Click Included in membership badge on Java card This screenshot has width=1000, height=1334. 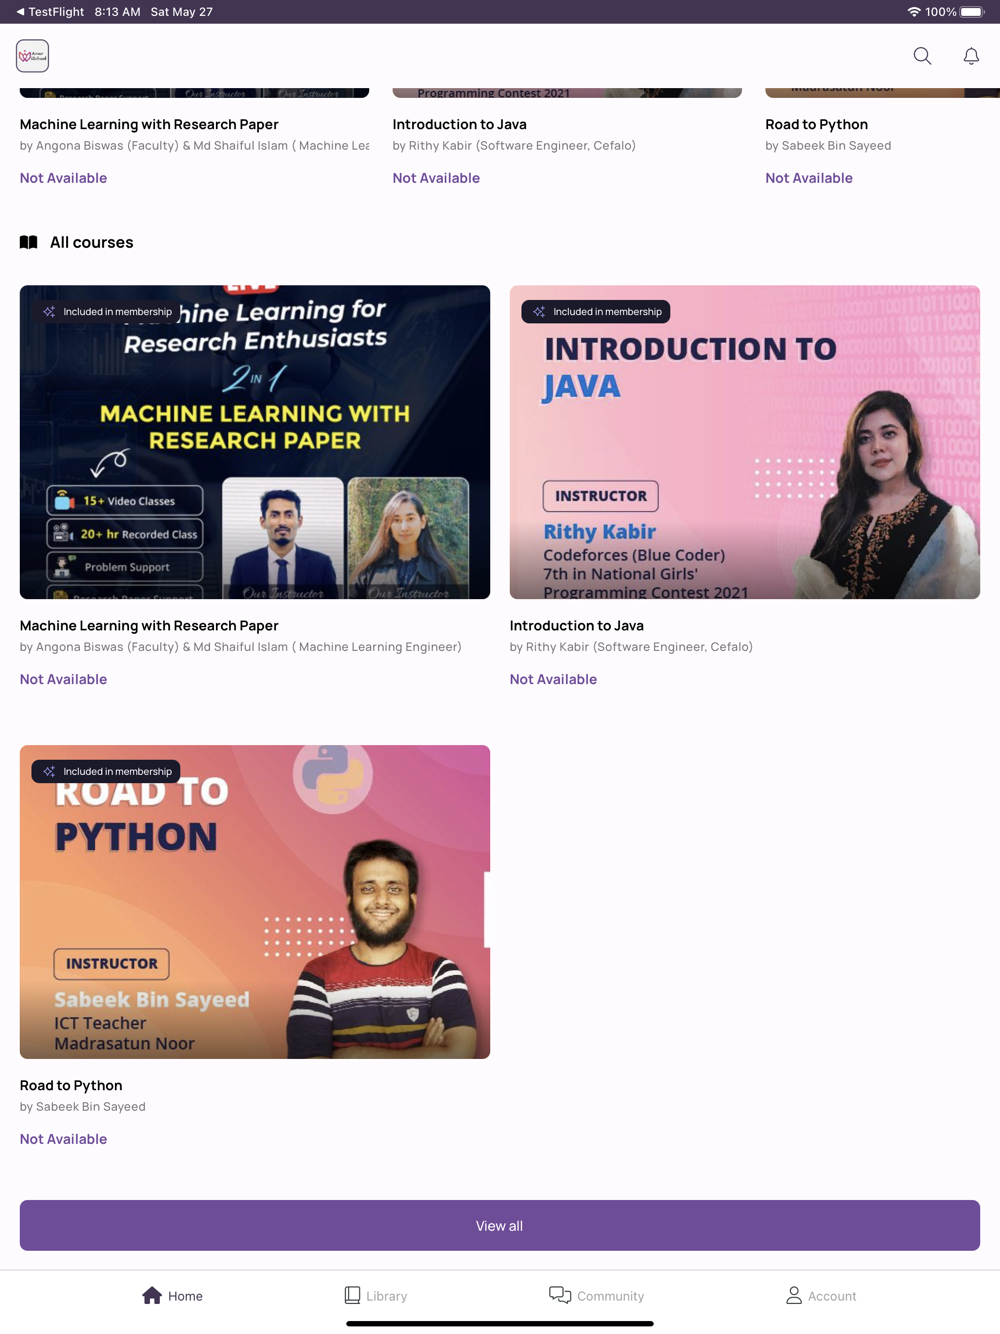(596, 311)
